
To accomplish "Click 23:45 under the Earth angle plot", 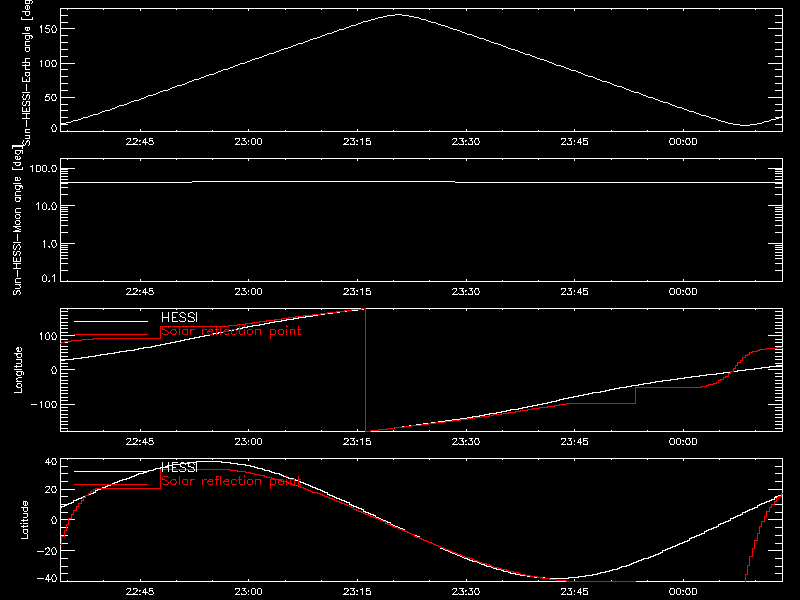I will pos(574,141).
